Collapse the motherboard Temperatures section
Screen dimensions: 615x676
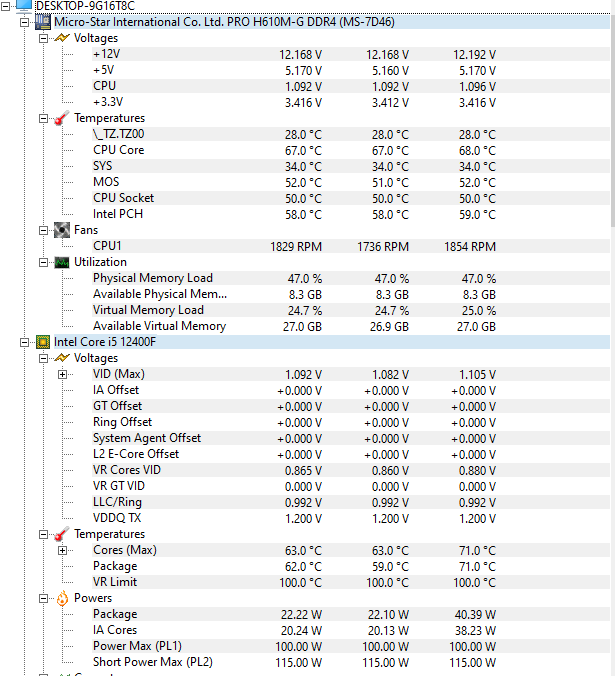[44, 118]
